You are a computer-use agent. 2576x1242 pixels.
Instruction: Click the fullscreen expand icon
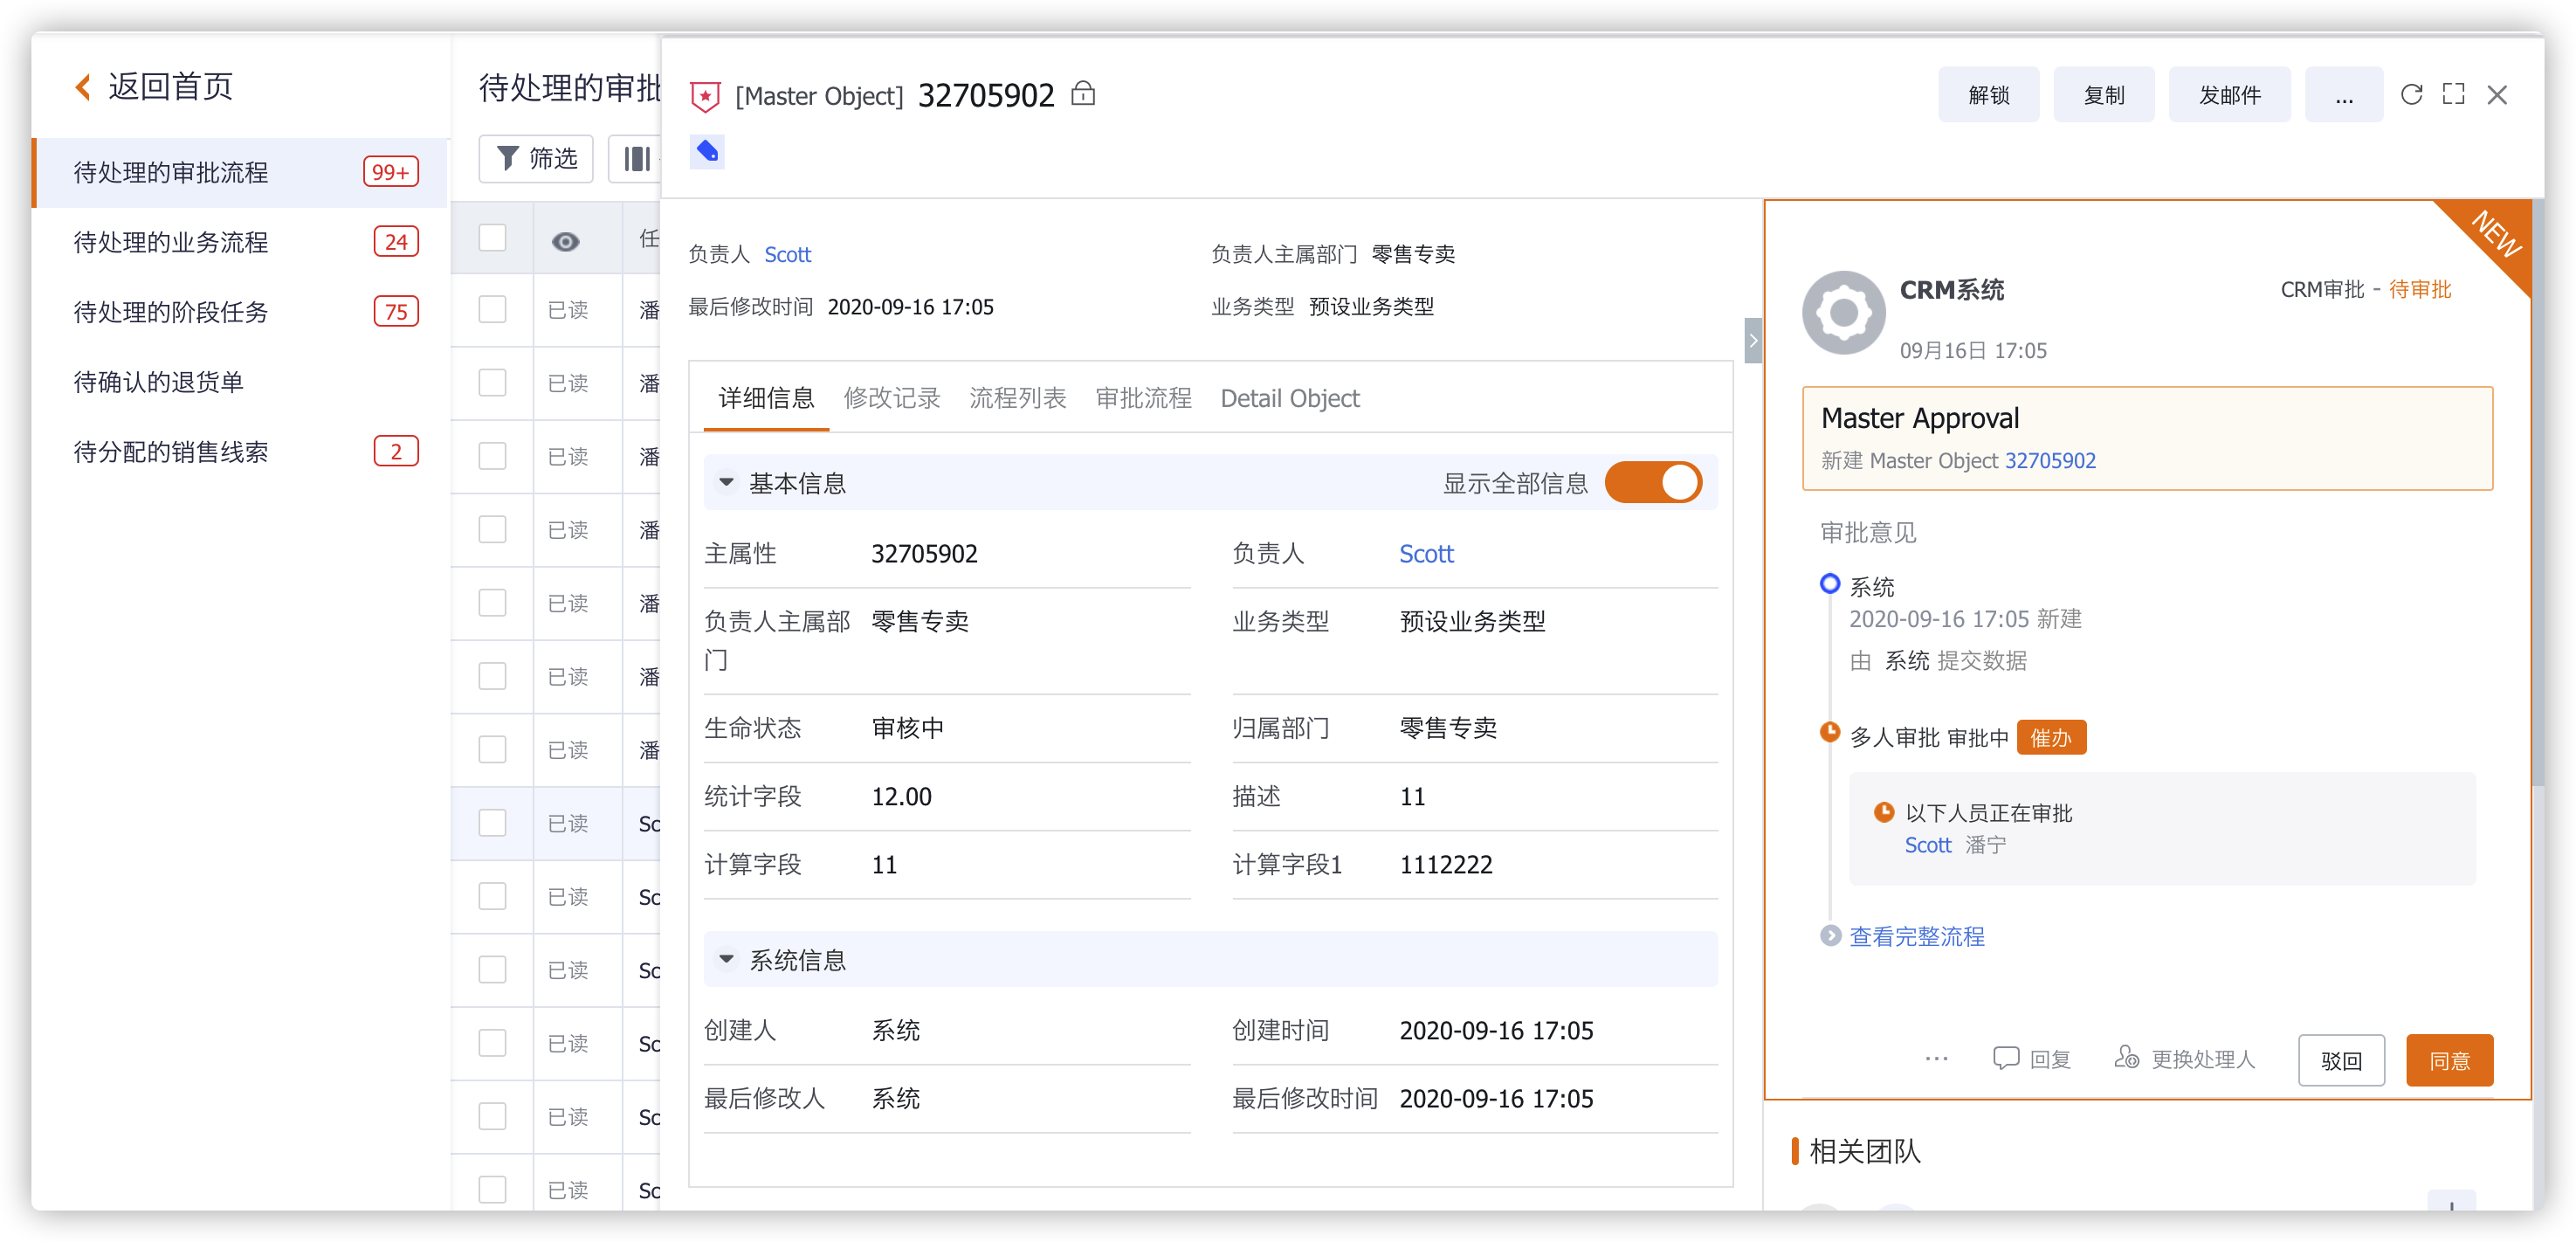point(2453,95)
